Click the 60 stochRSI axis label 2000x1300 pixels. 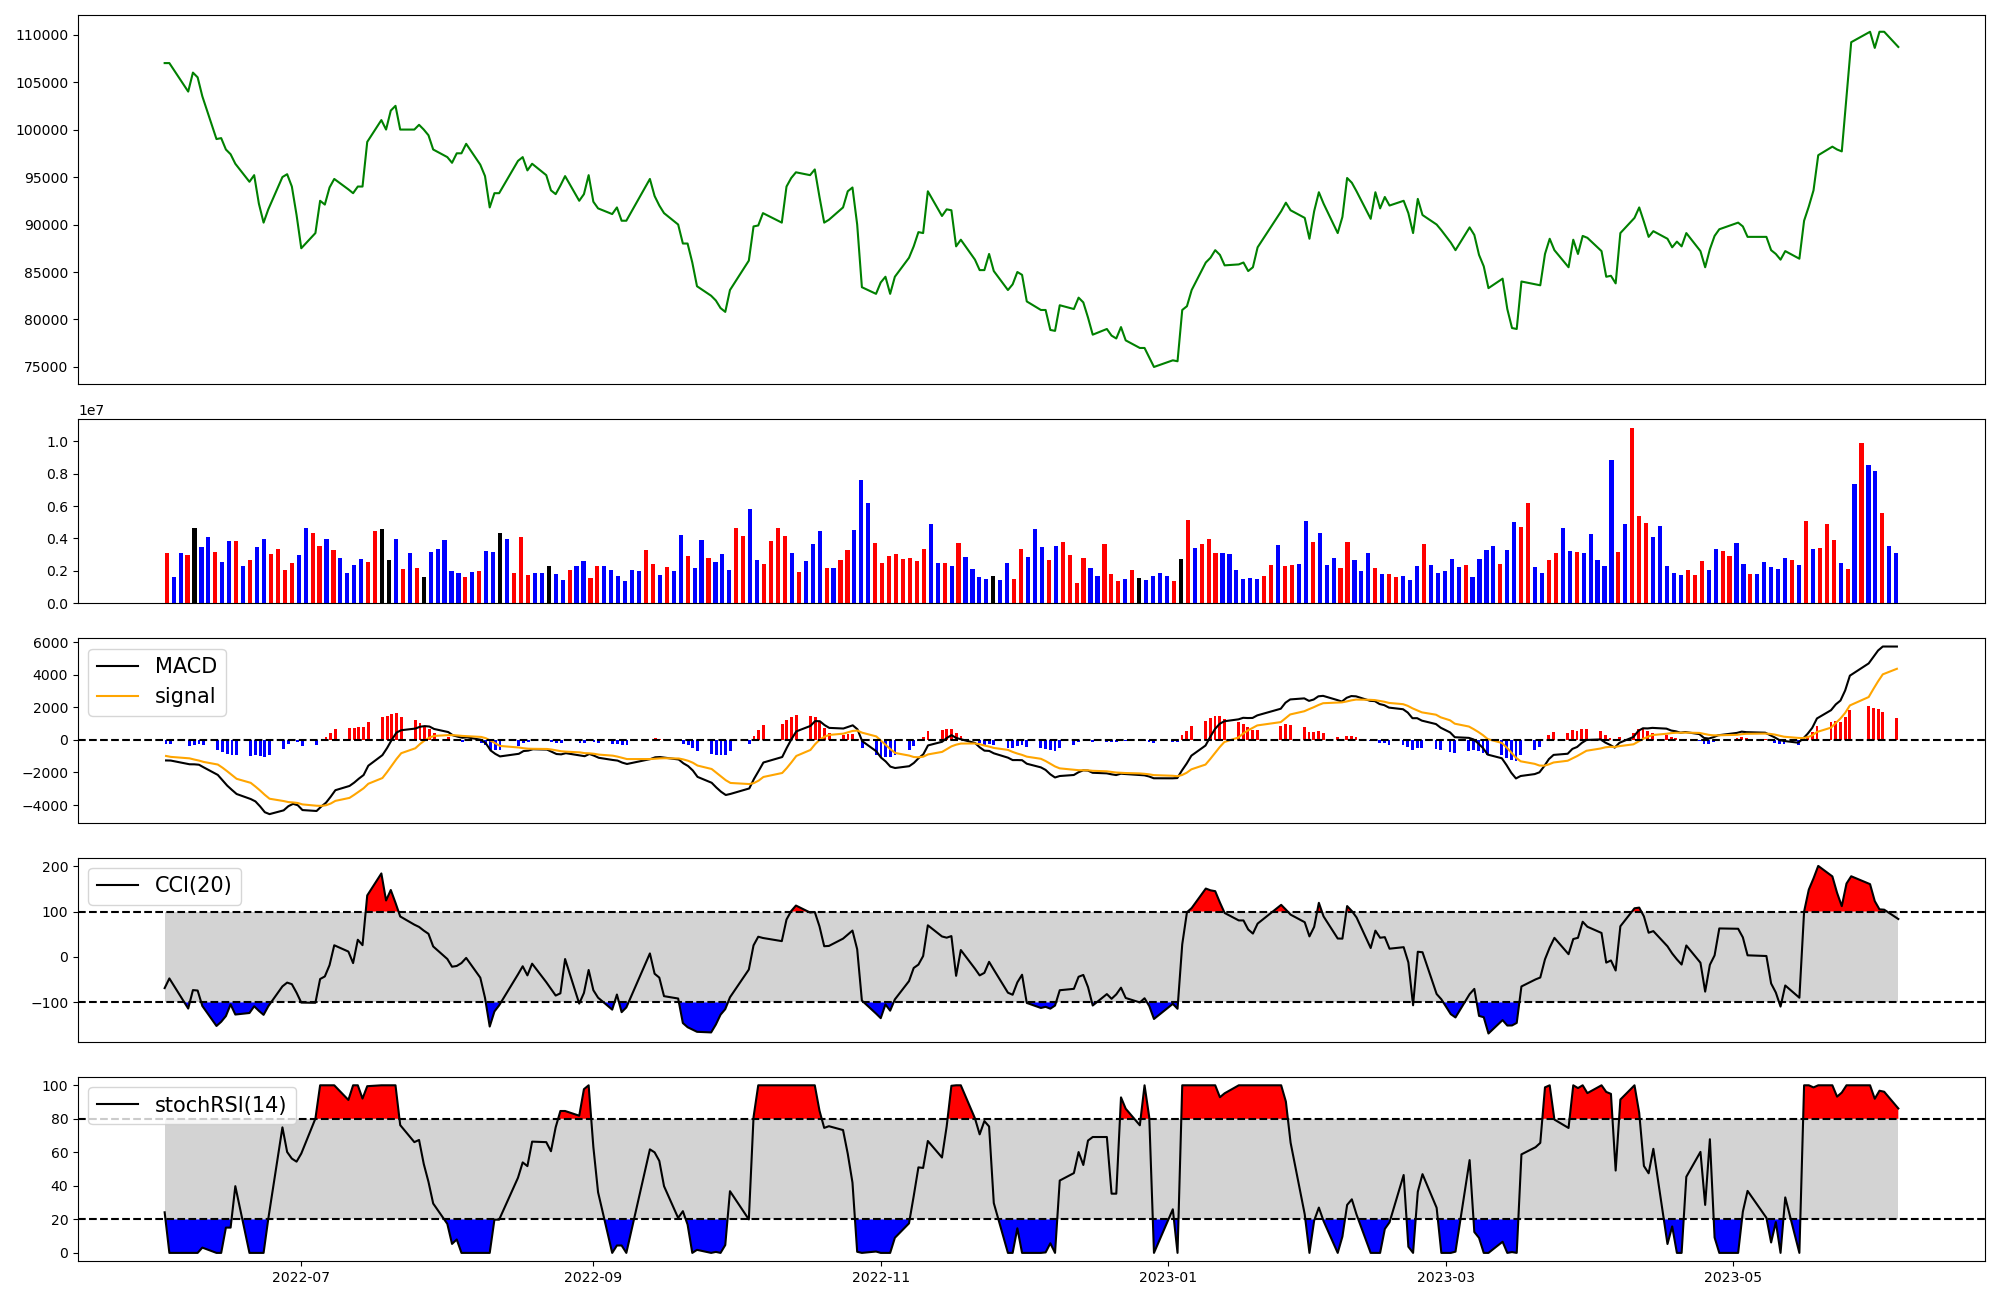(60, 1153)
